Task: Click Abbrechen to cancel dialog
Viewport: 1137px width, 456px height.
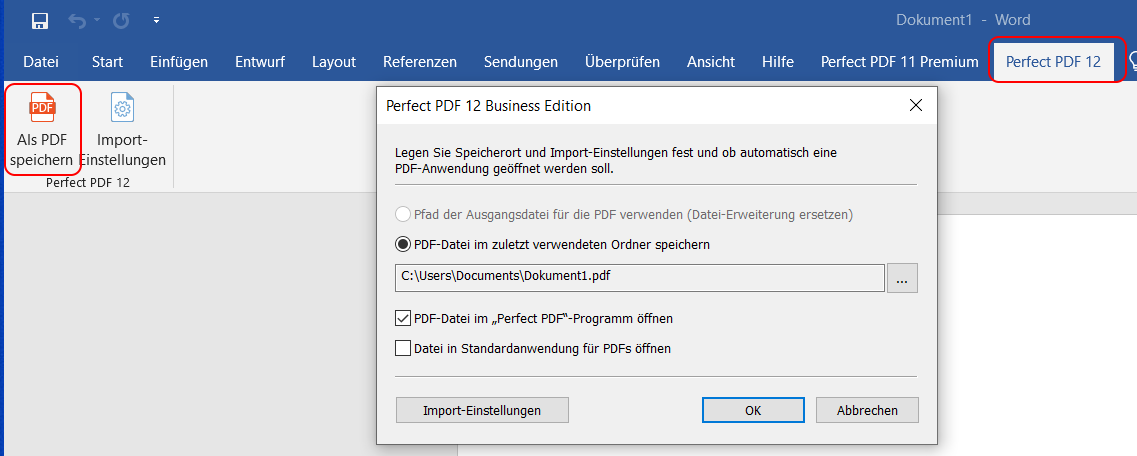Action: tap(867, 410)
